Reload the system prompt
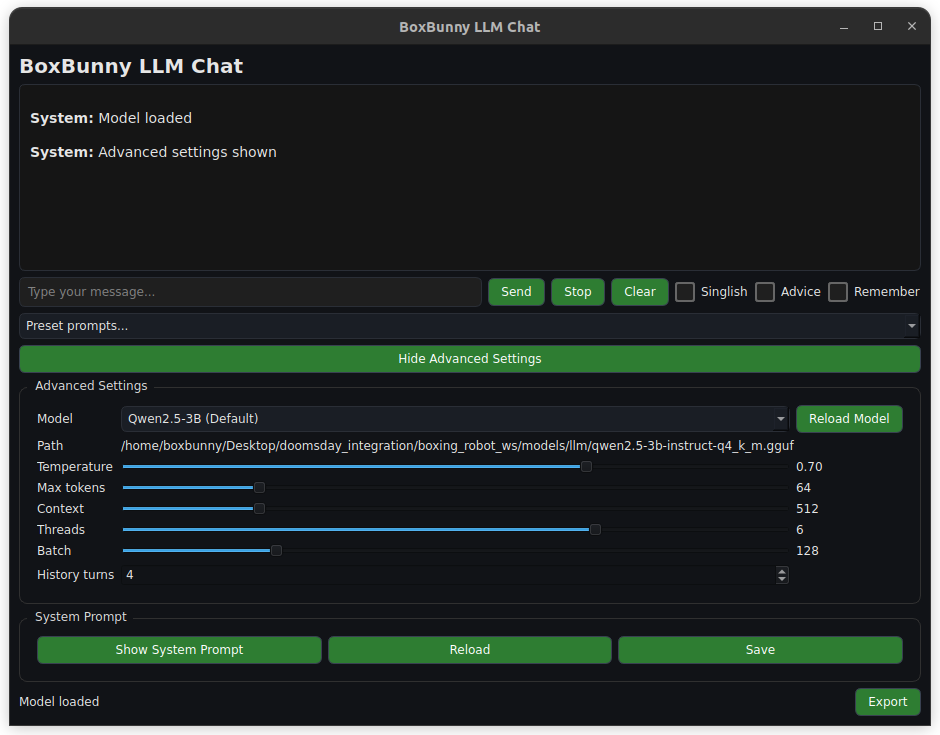The image size is (940, 735). (469, 650)
